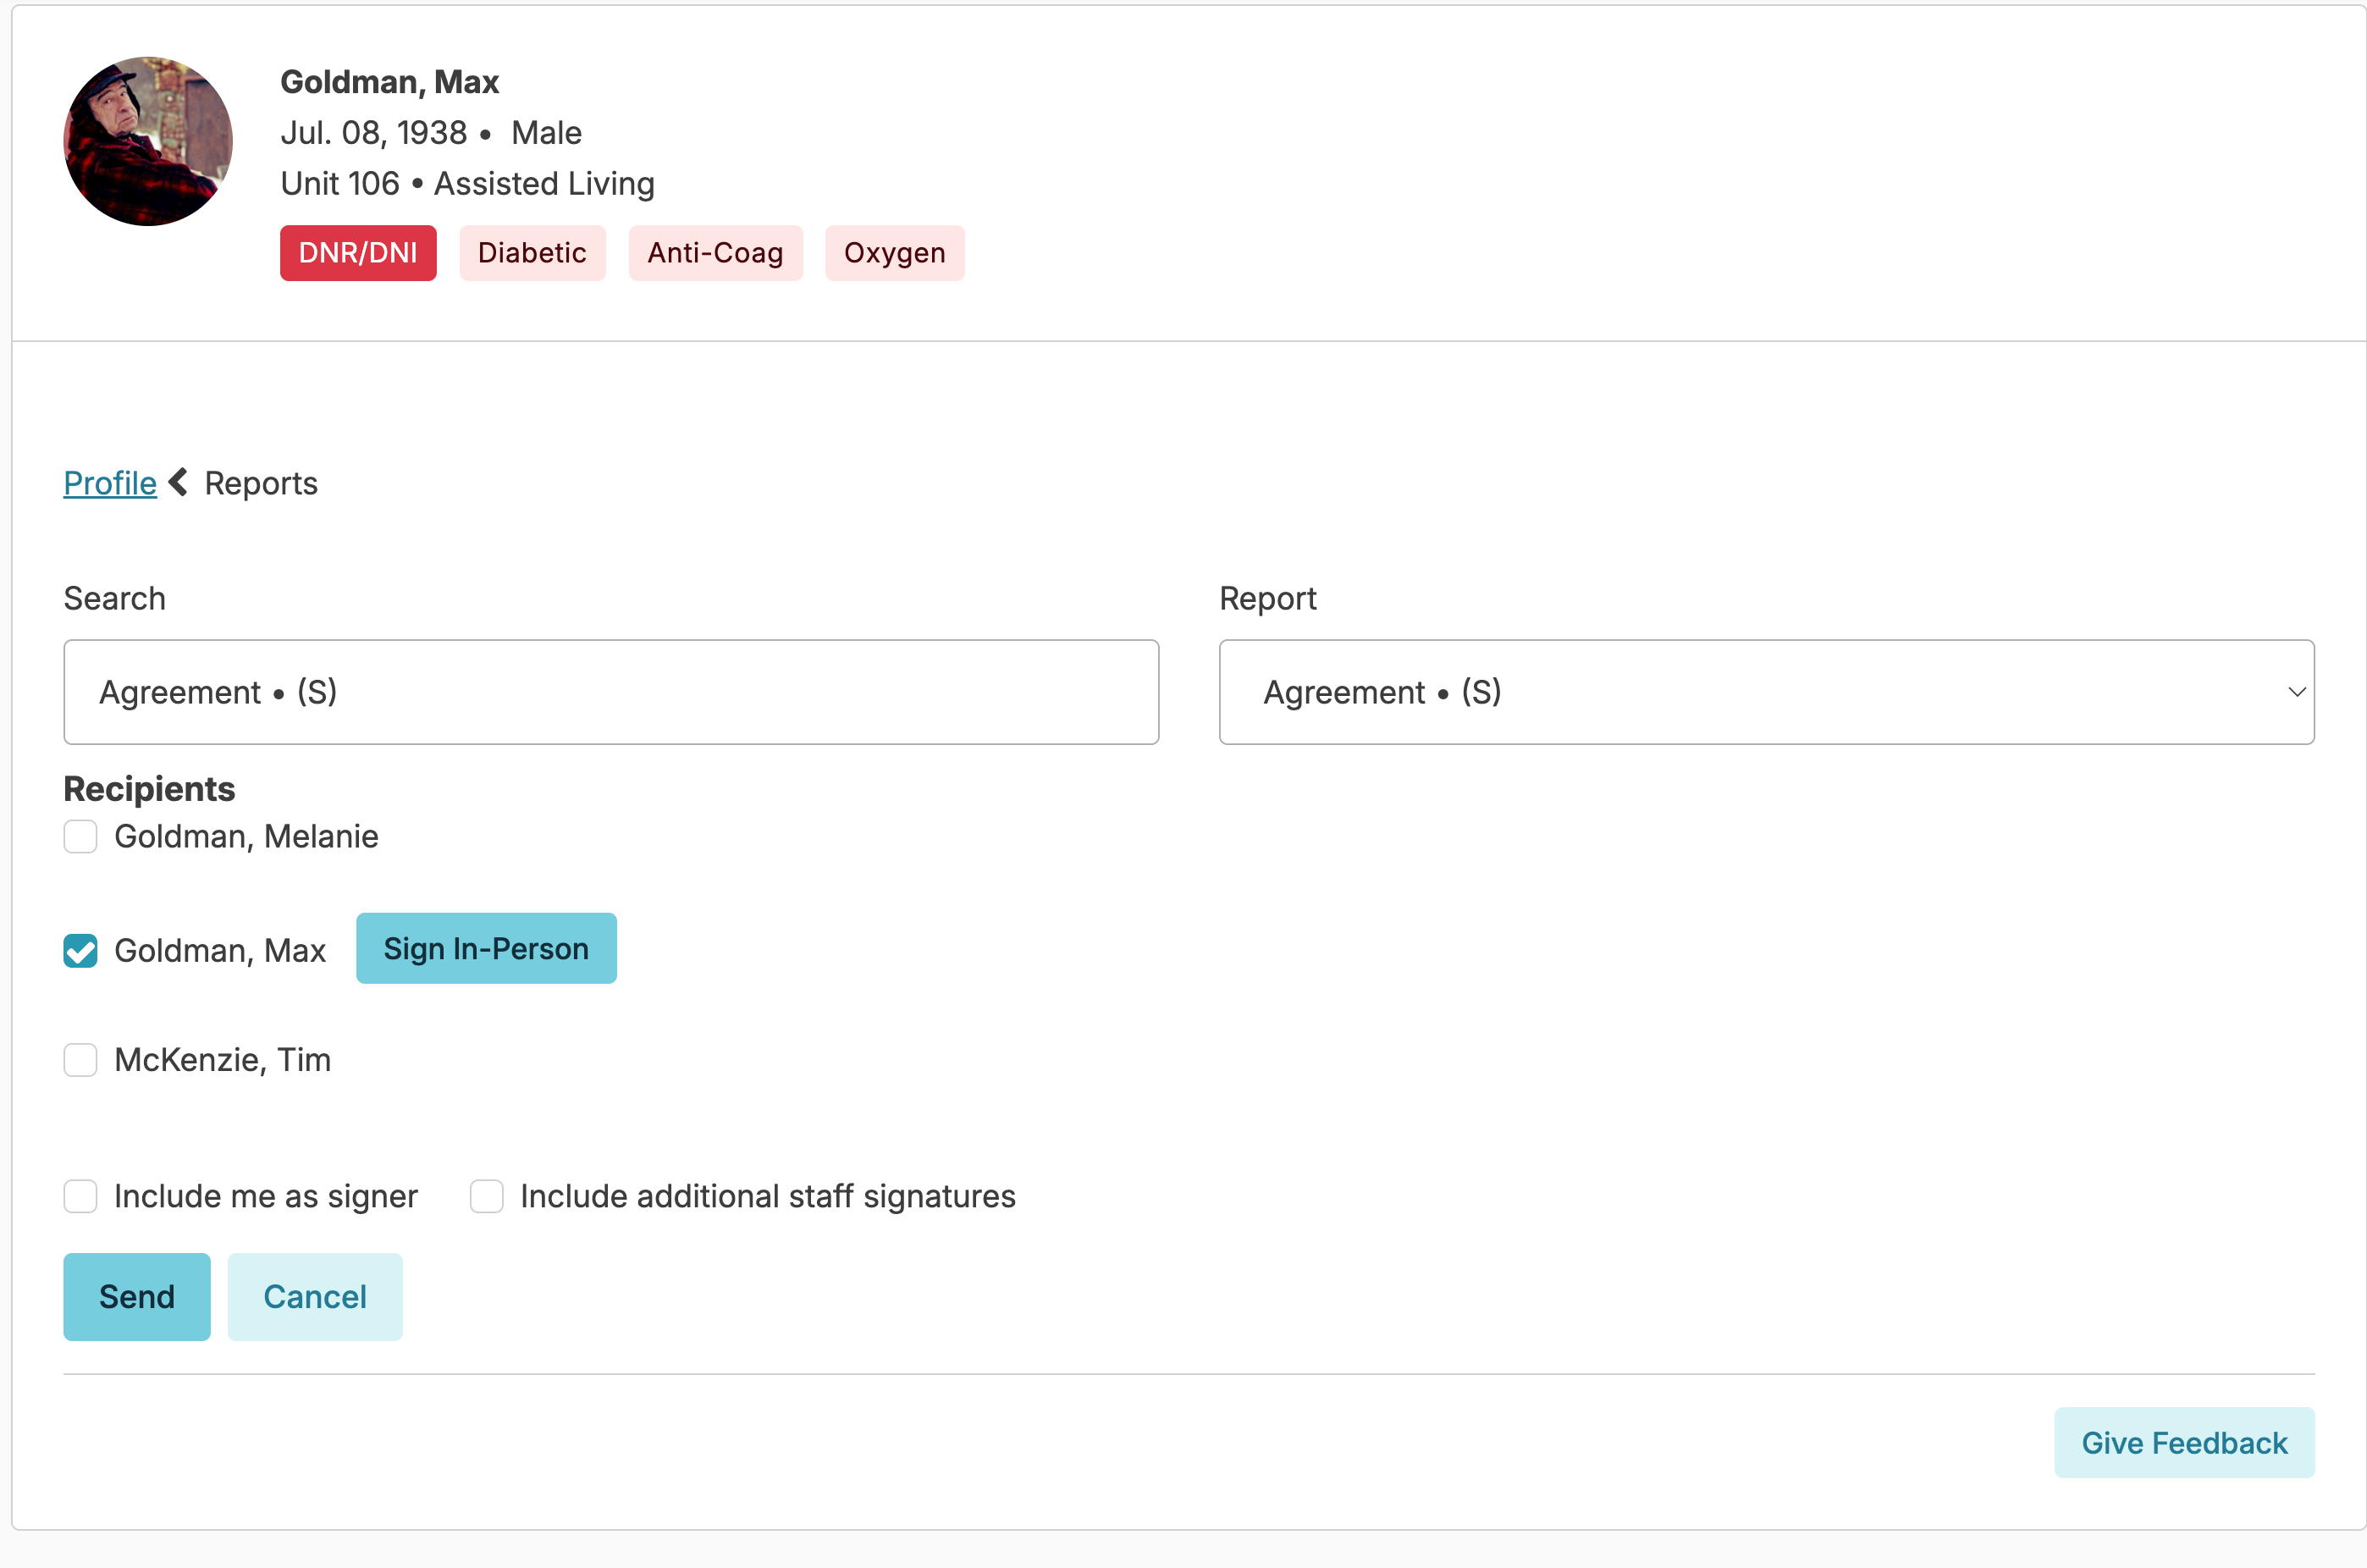Open the Profile breadcrumb link
The height and width of the screenshot is (1568, 2367).
[x=110, y=483]
